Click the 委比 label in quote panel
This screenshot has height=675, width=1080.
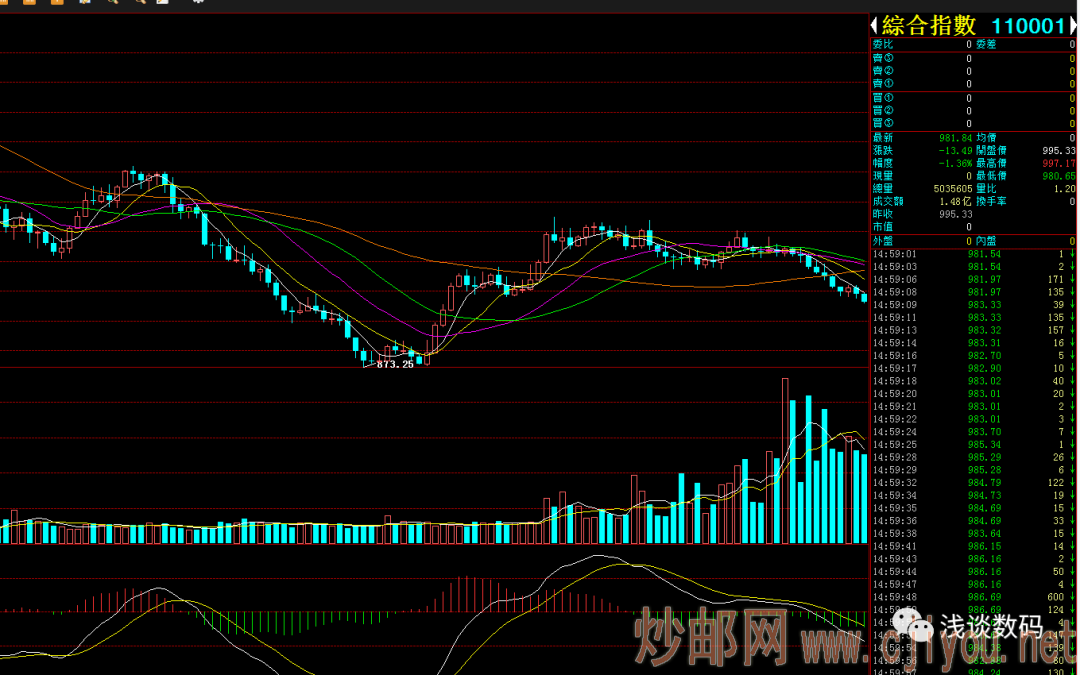pyautogui.click(x=883, y=44)
